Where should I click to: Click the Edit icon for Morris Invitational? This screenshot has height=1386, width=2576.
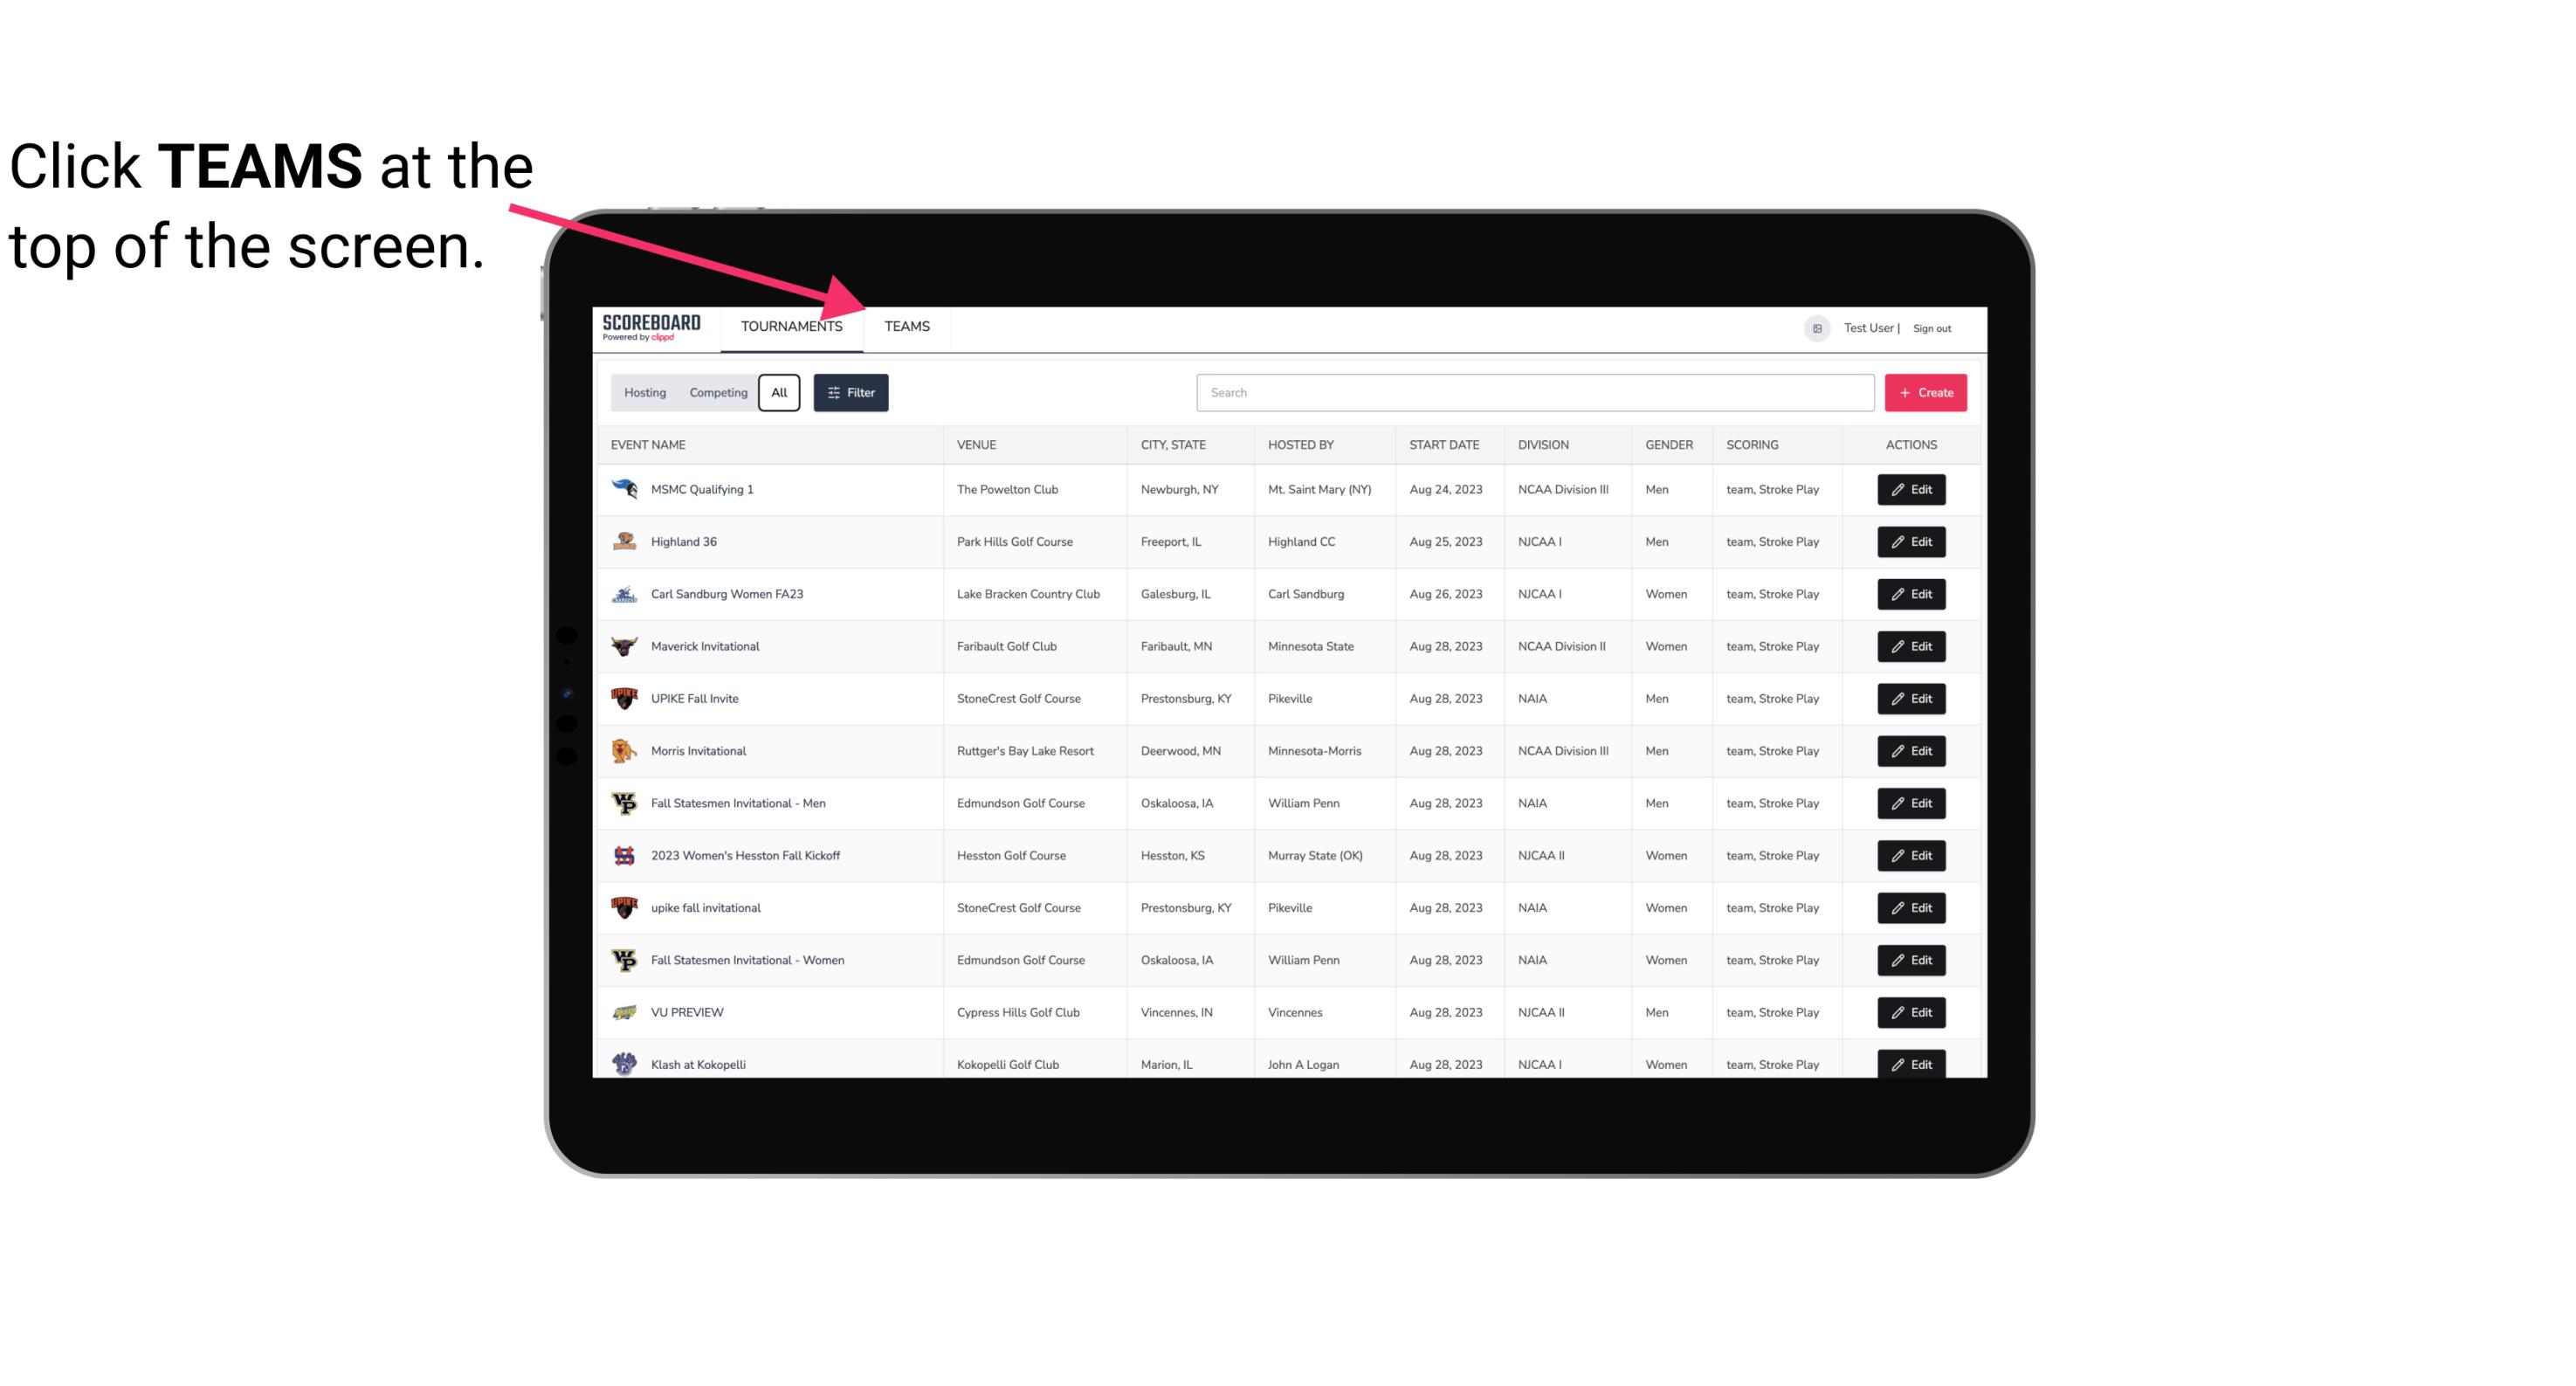pyautogui.click(x=1911, y=751)
